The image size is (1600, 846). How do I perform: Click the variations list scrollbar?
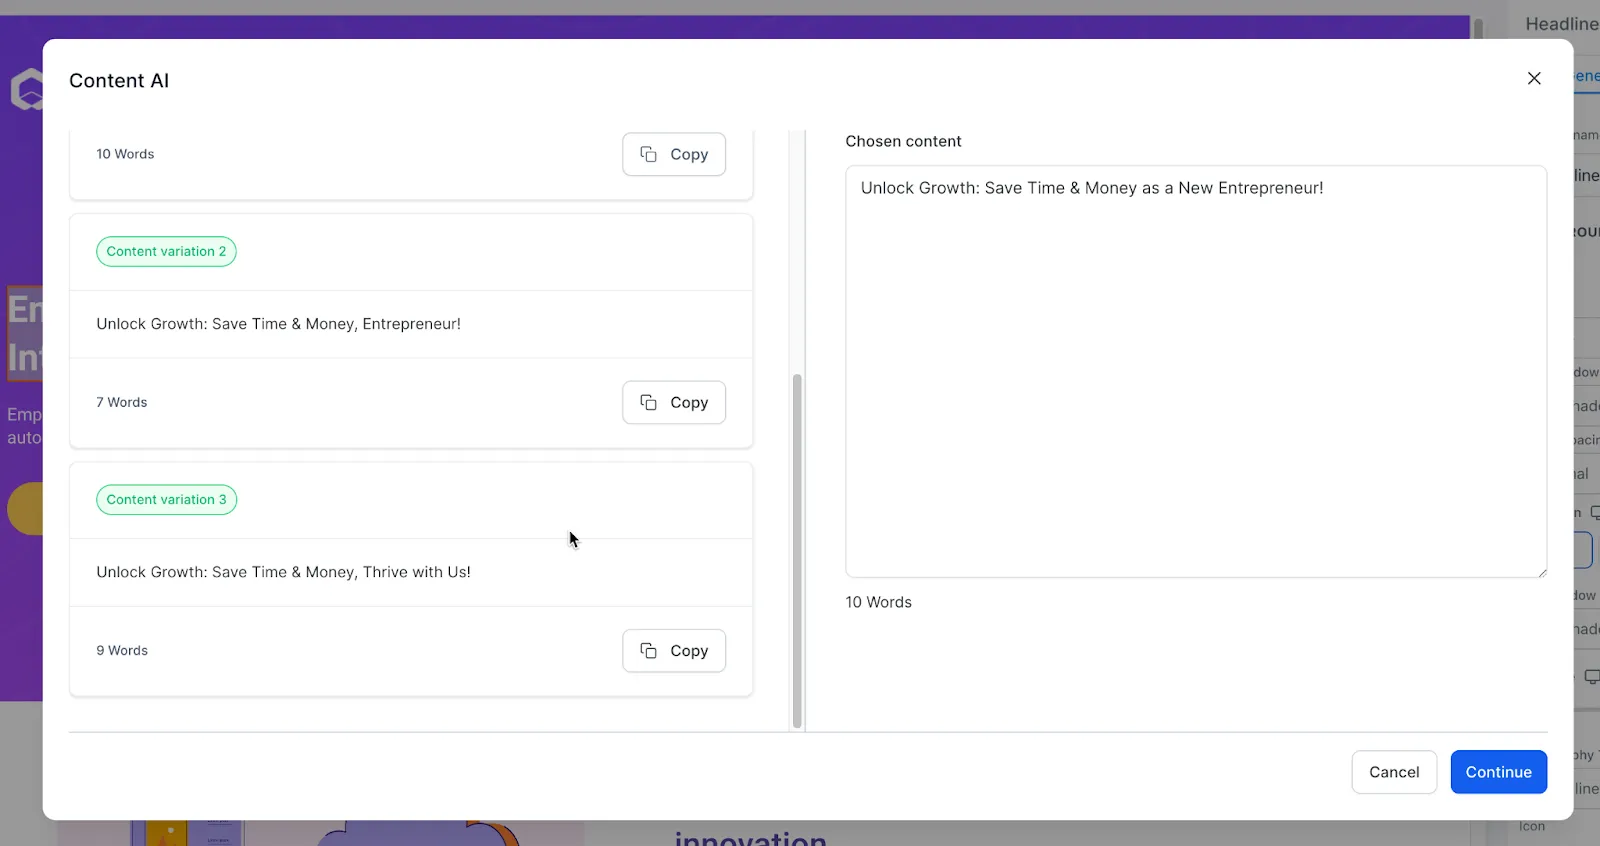click(797, 550)
